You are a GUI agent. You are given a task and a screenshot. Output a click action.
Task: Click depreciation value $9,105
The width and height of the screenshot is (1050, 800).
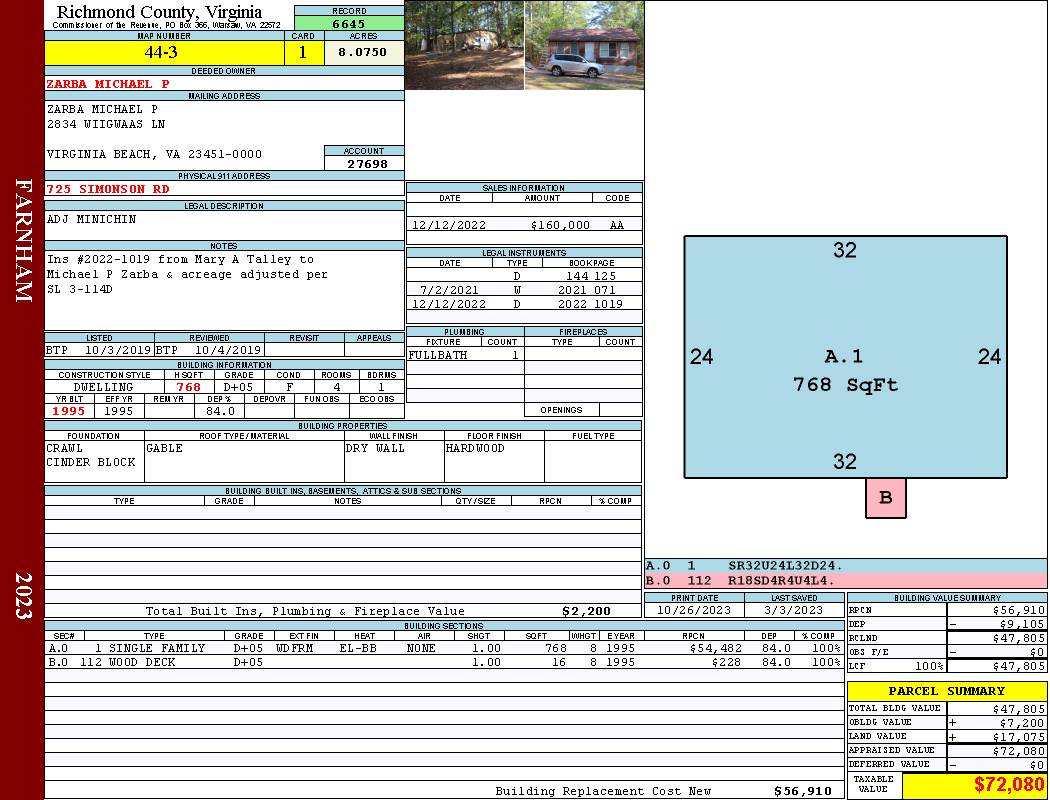tap(1022, 624)
